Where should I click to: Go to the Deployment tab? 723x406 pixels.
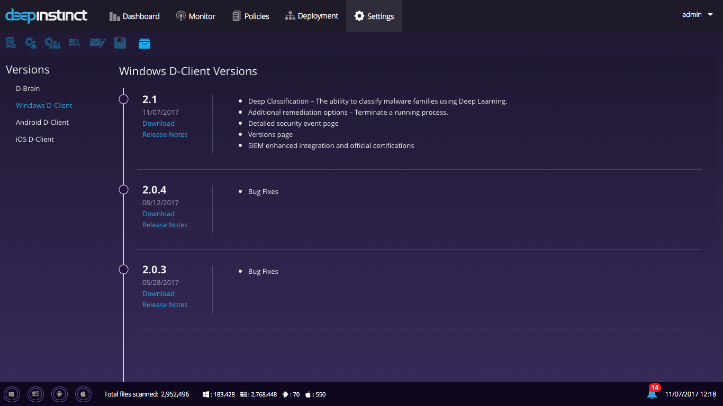click(312, 16)
